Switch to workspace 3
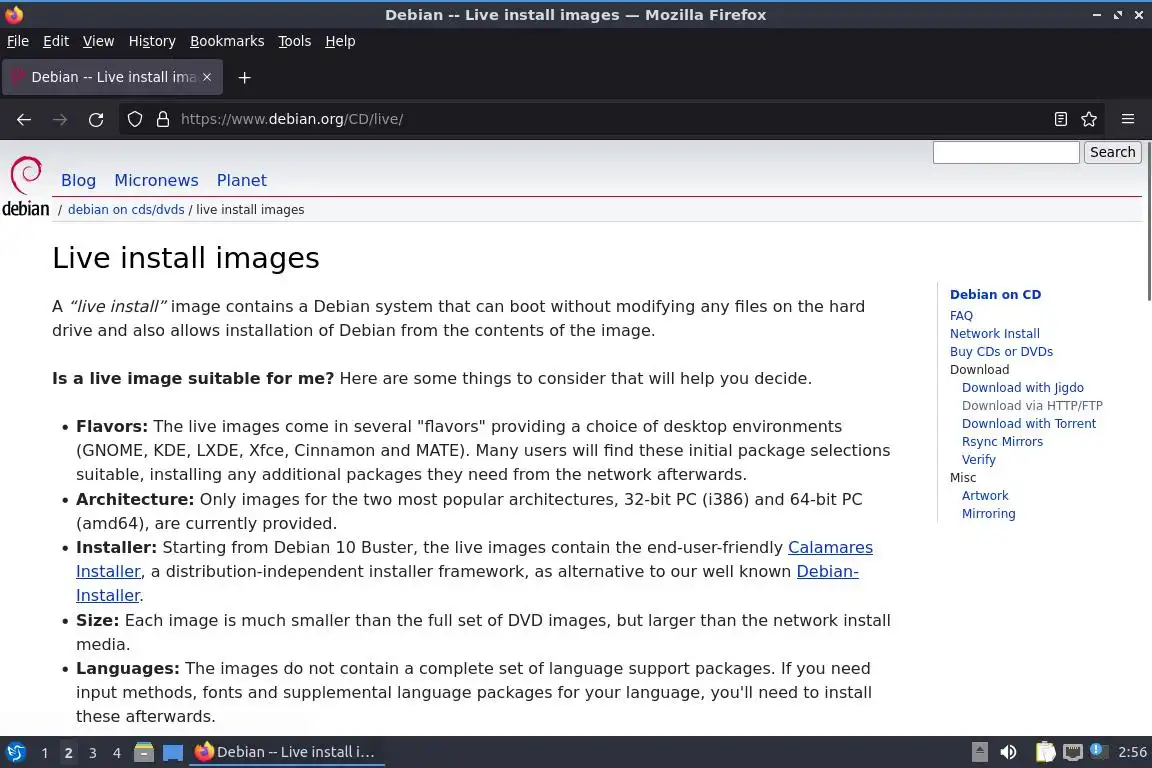The height and width of the screenshot is (768, 1152). [x=93, y=753]
